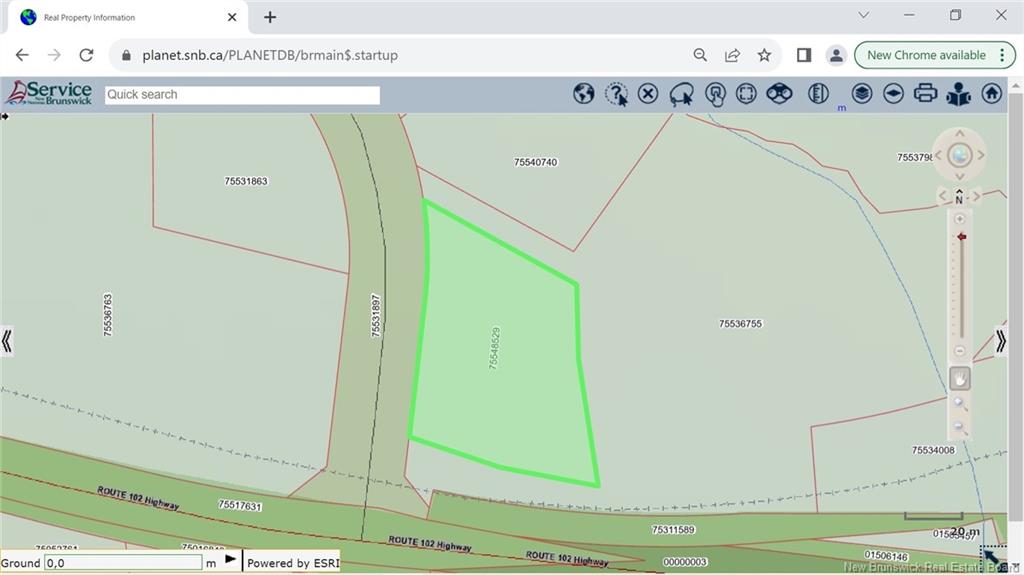This screenshot has width=1024, height=575.
Task: Click the center globe on navigation wheel
Action: [959, 156]
